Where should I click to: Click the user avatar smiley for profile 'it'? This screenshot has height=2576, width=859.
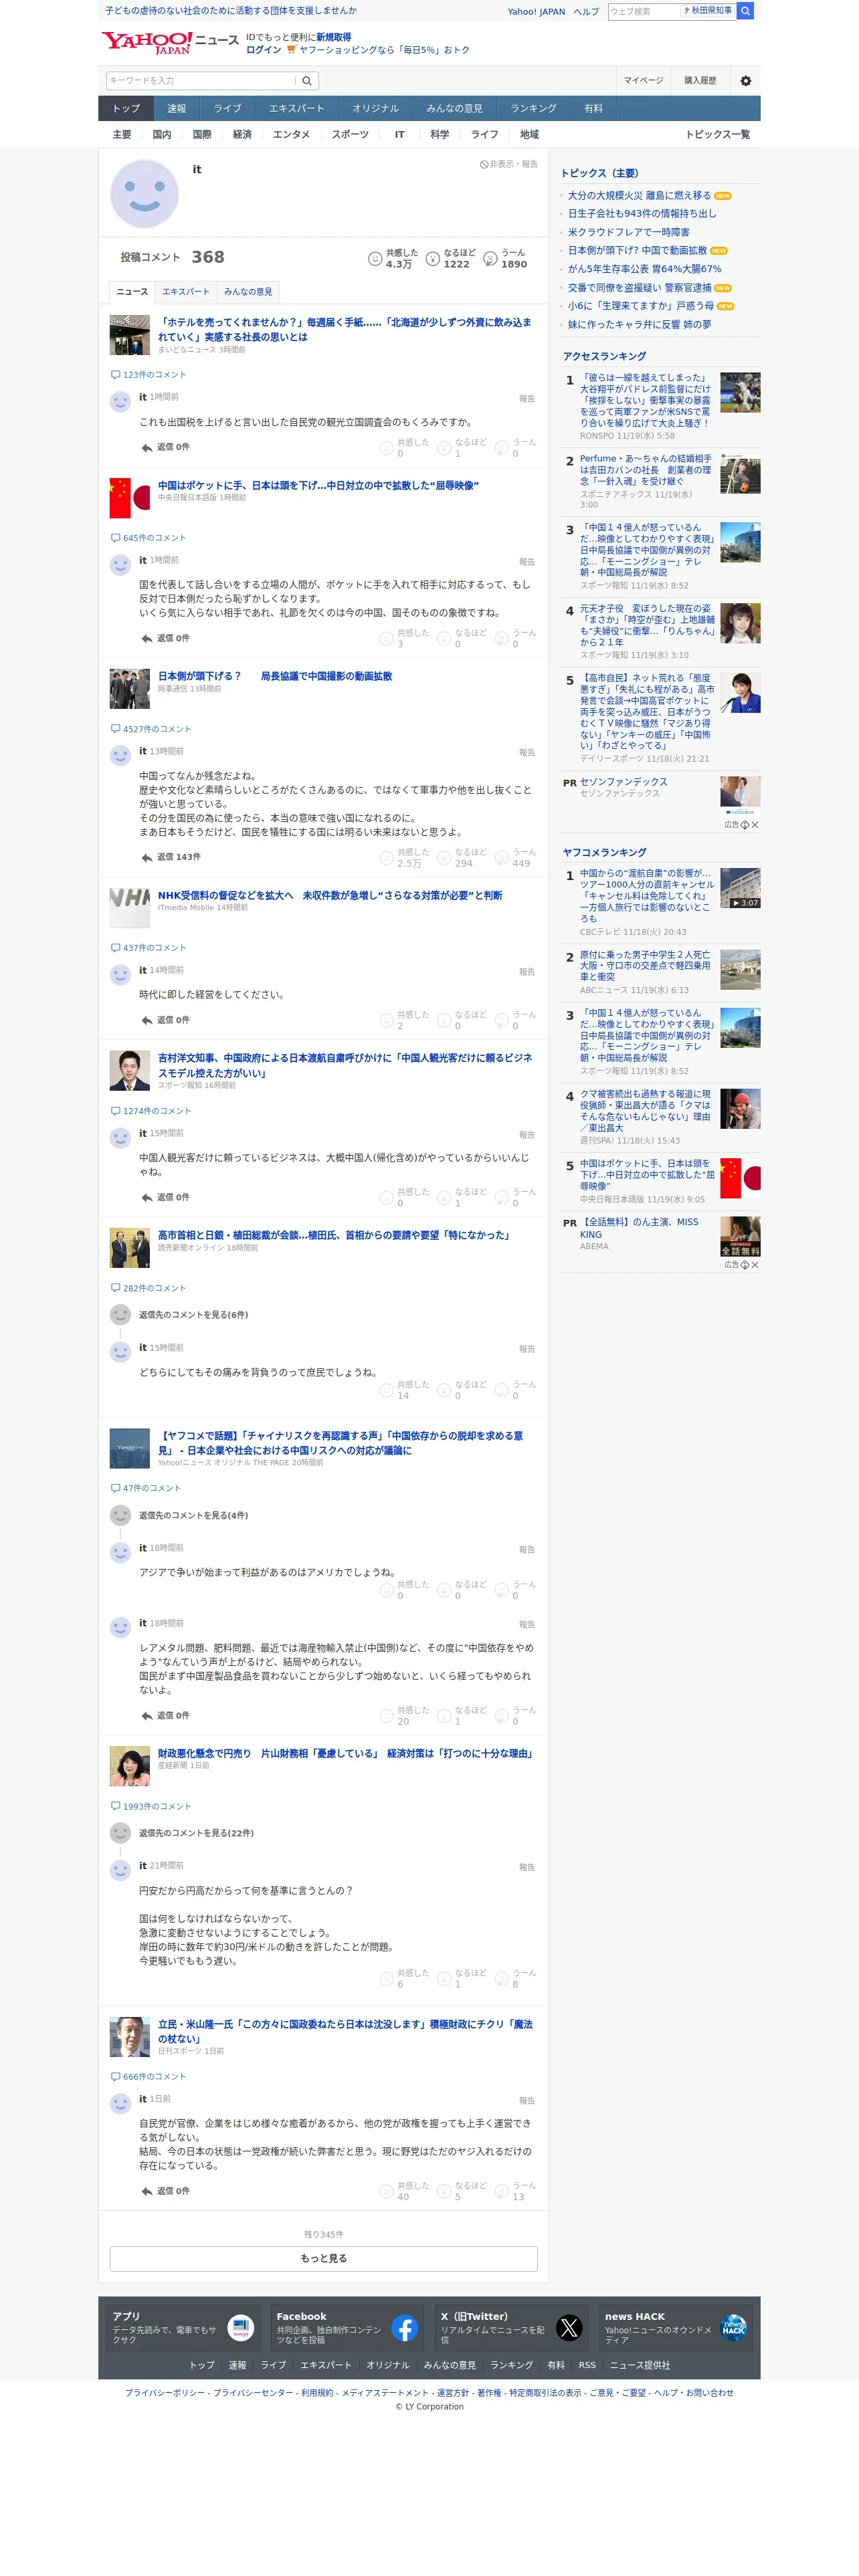[x=144, y=193]
